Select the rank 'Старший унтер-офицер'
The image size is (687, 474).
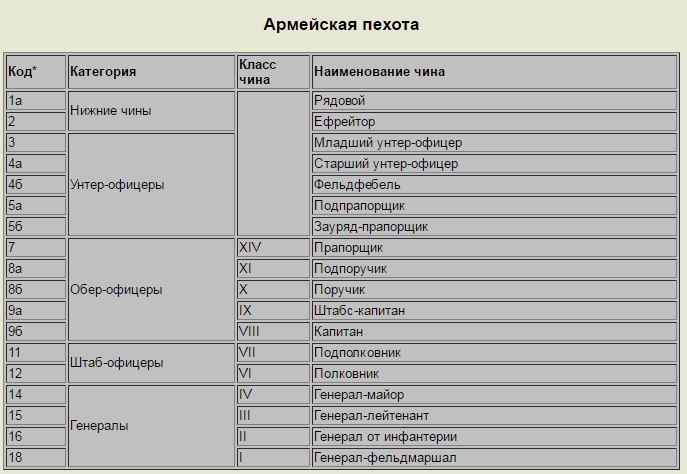pyautogui.click(x=494, y=164)
